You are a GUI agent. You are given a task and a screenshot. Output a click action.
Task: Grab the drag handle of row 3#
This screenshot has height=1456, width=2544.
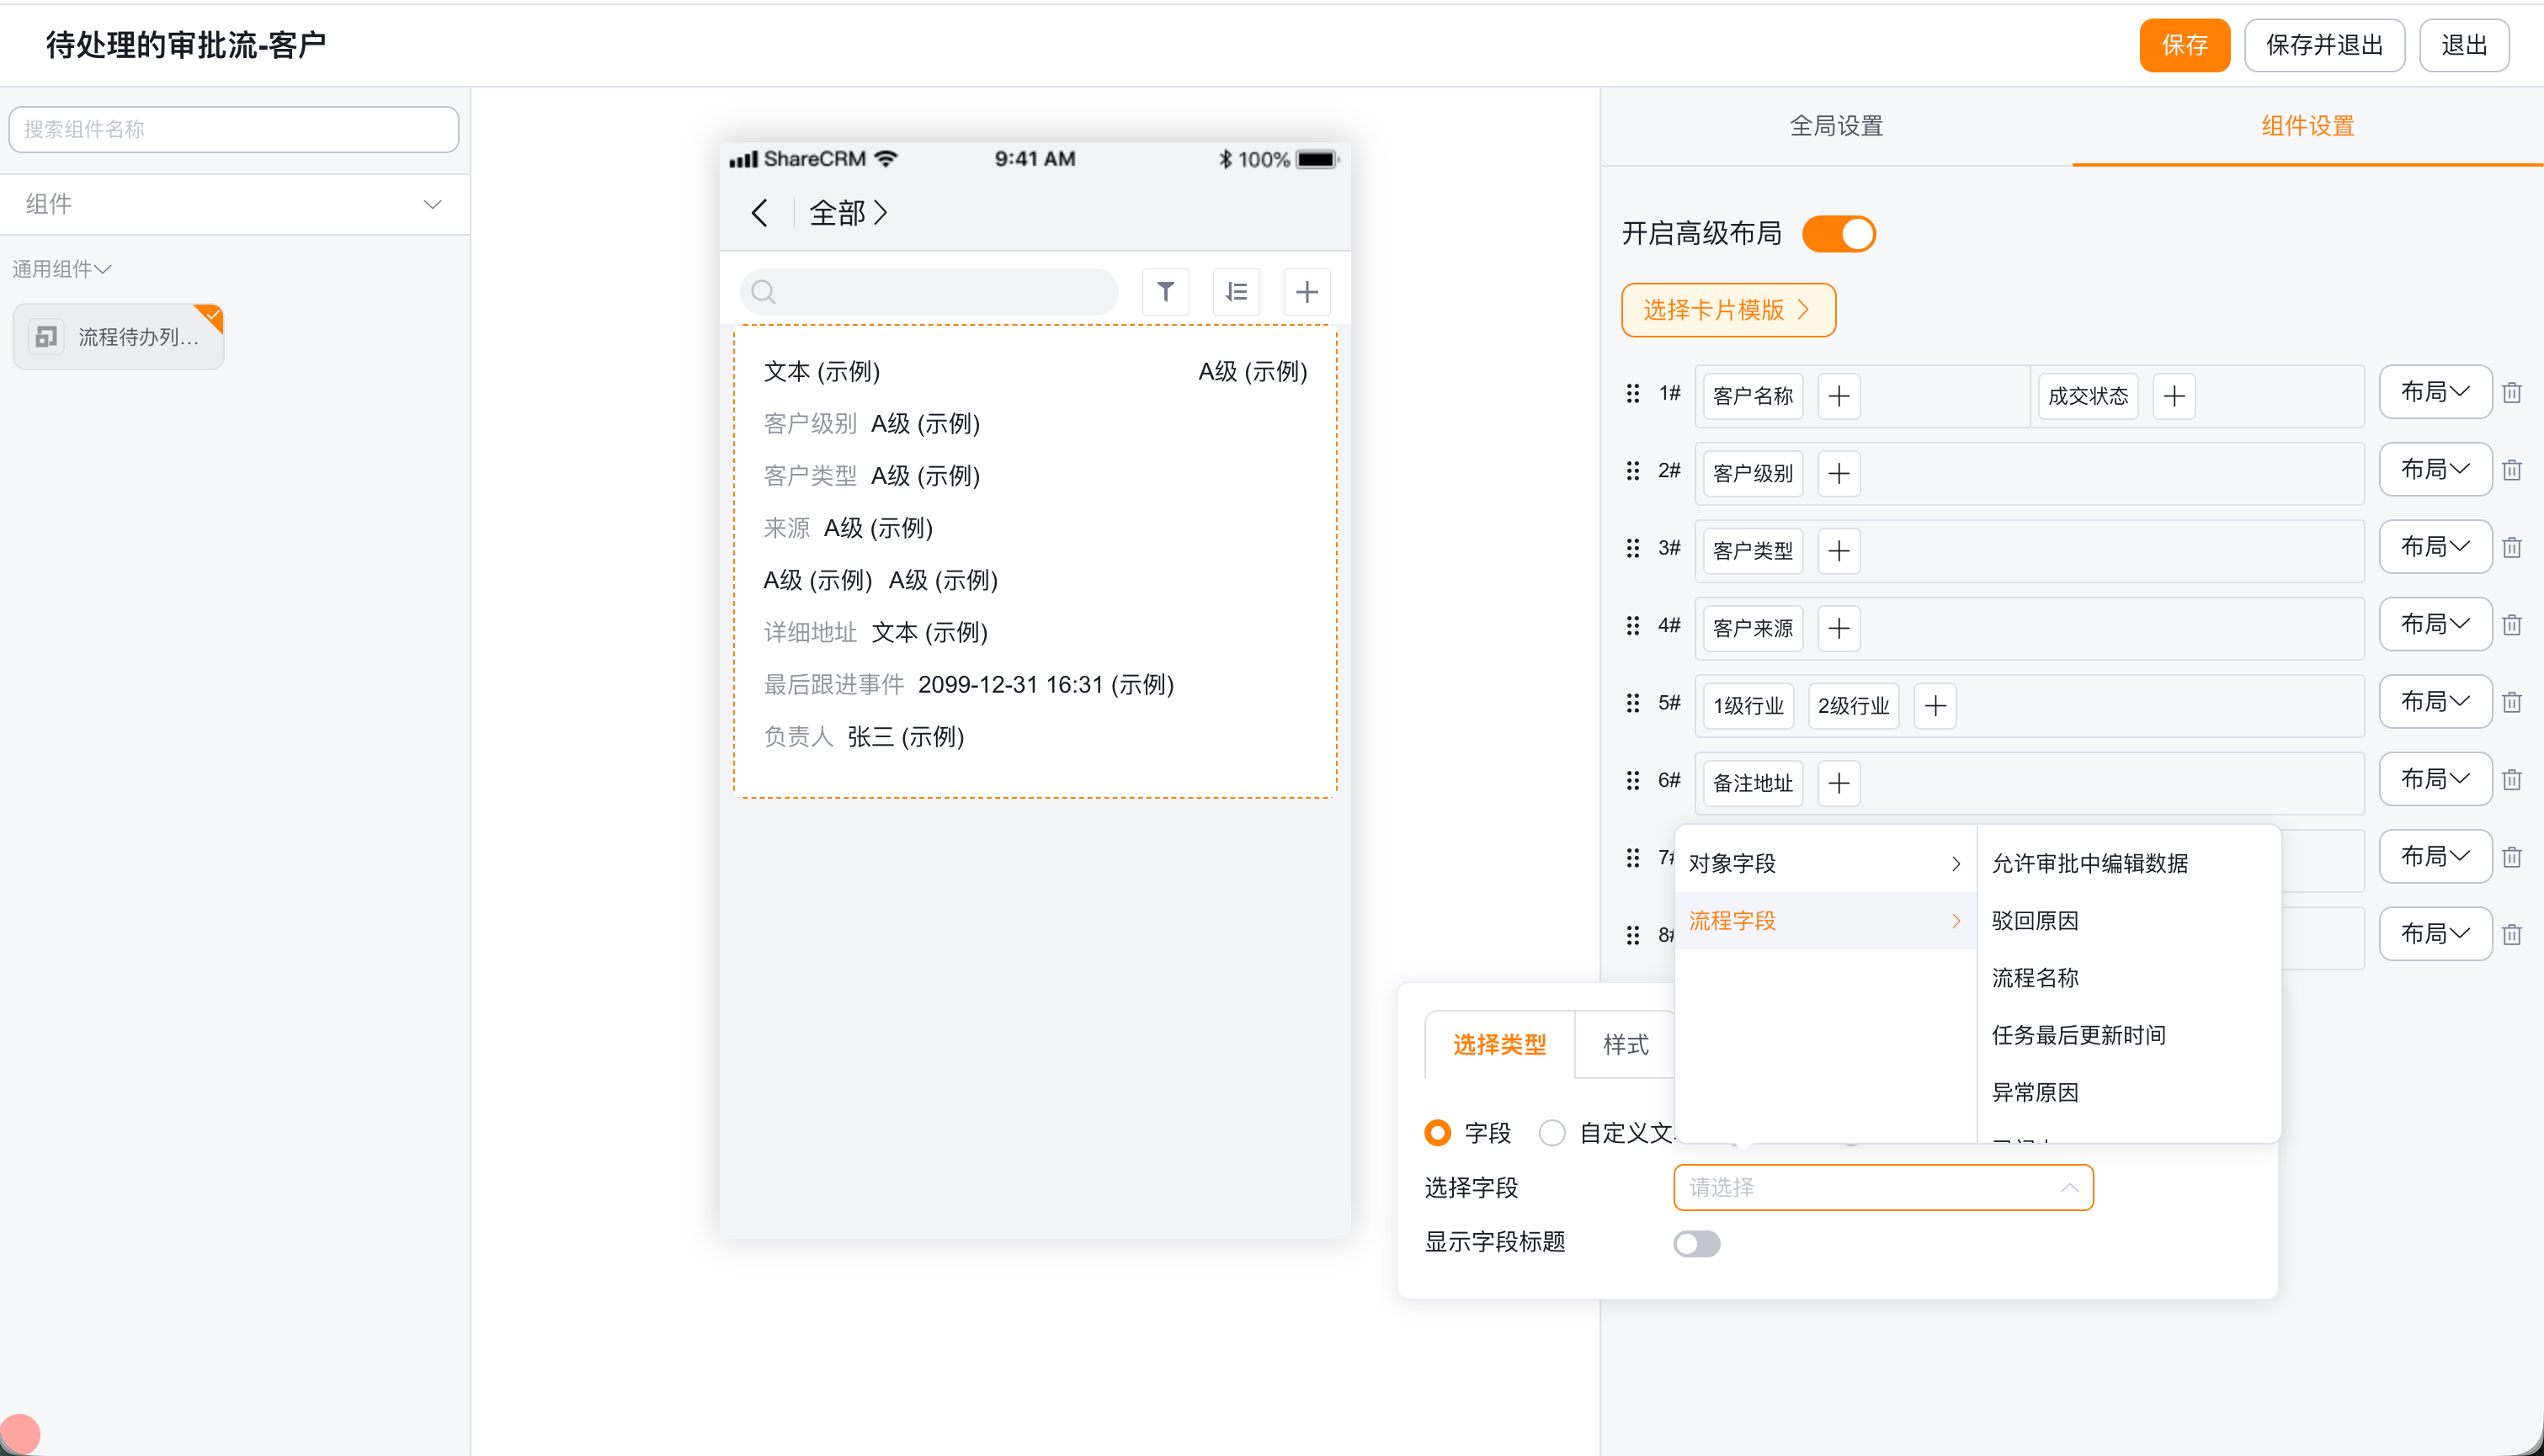click(x=1633, y=548)
